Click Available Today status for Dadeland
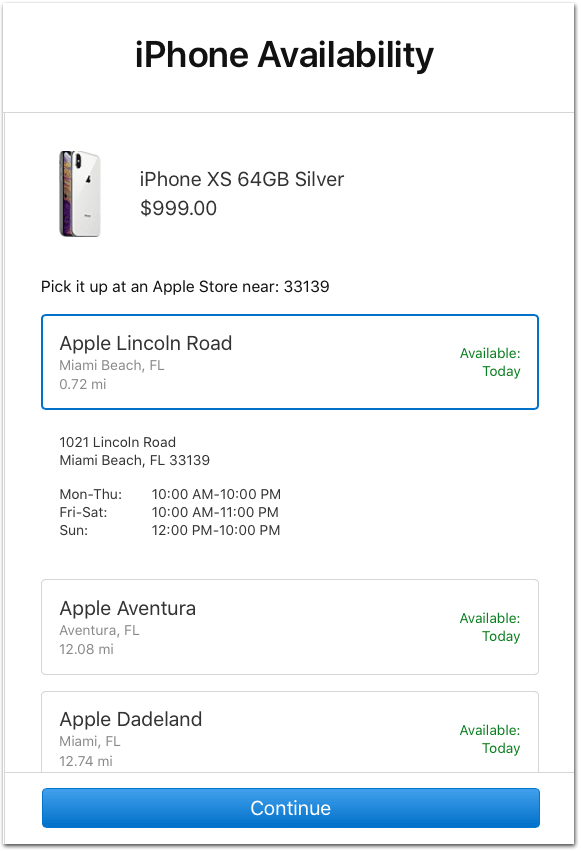 click(490, 739)
